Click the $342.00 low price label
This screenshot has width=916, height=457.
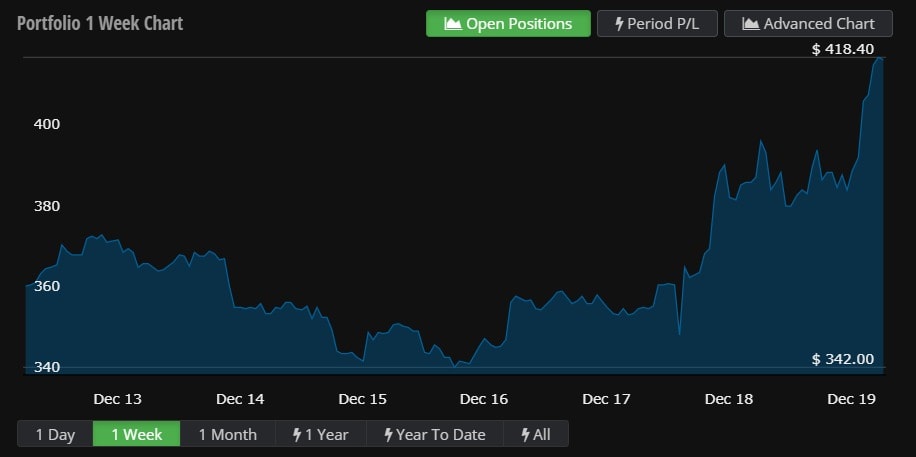pyautogui.click(x=842, y=359)
